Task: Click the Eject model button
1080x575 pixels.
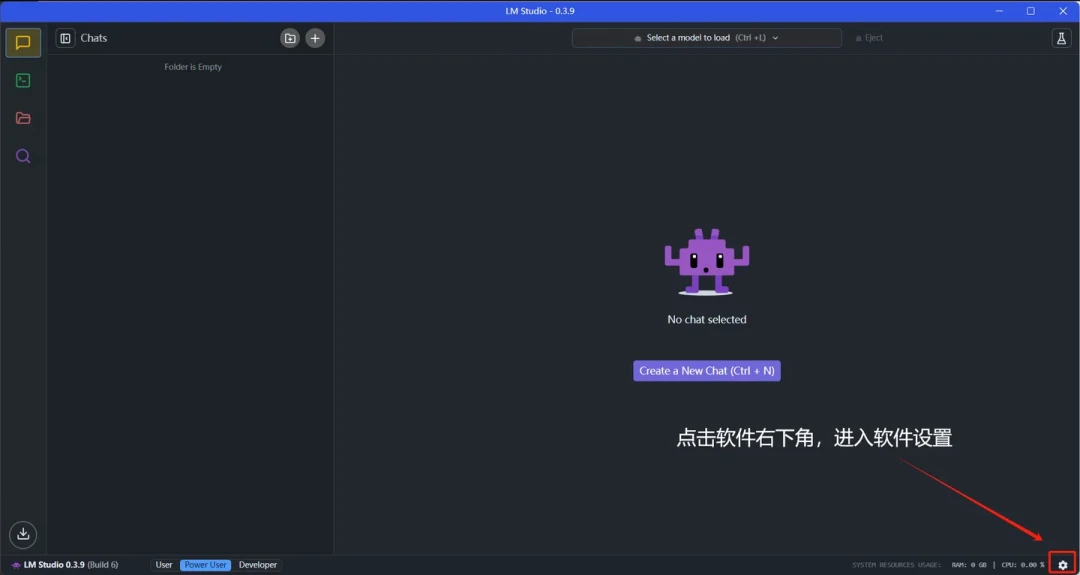Action: coord(869,38)
